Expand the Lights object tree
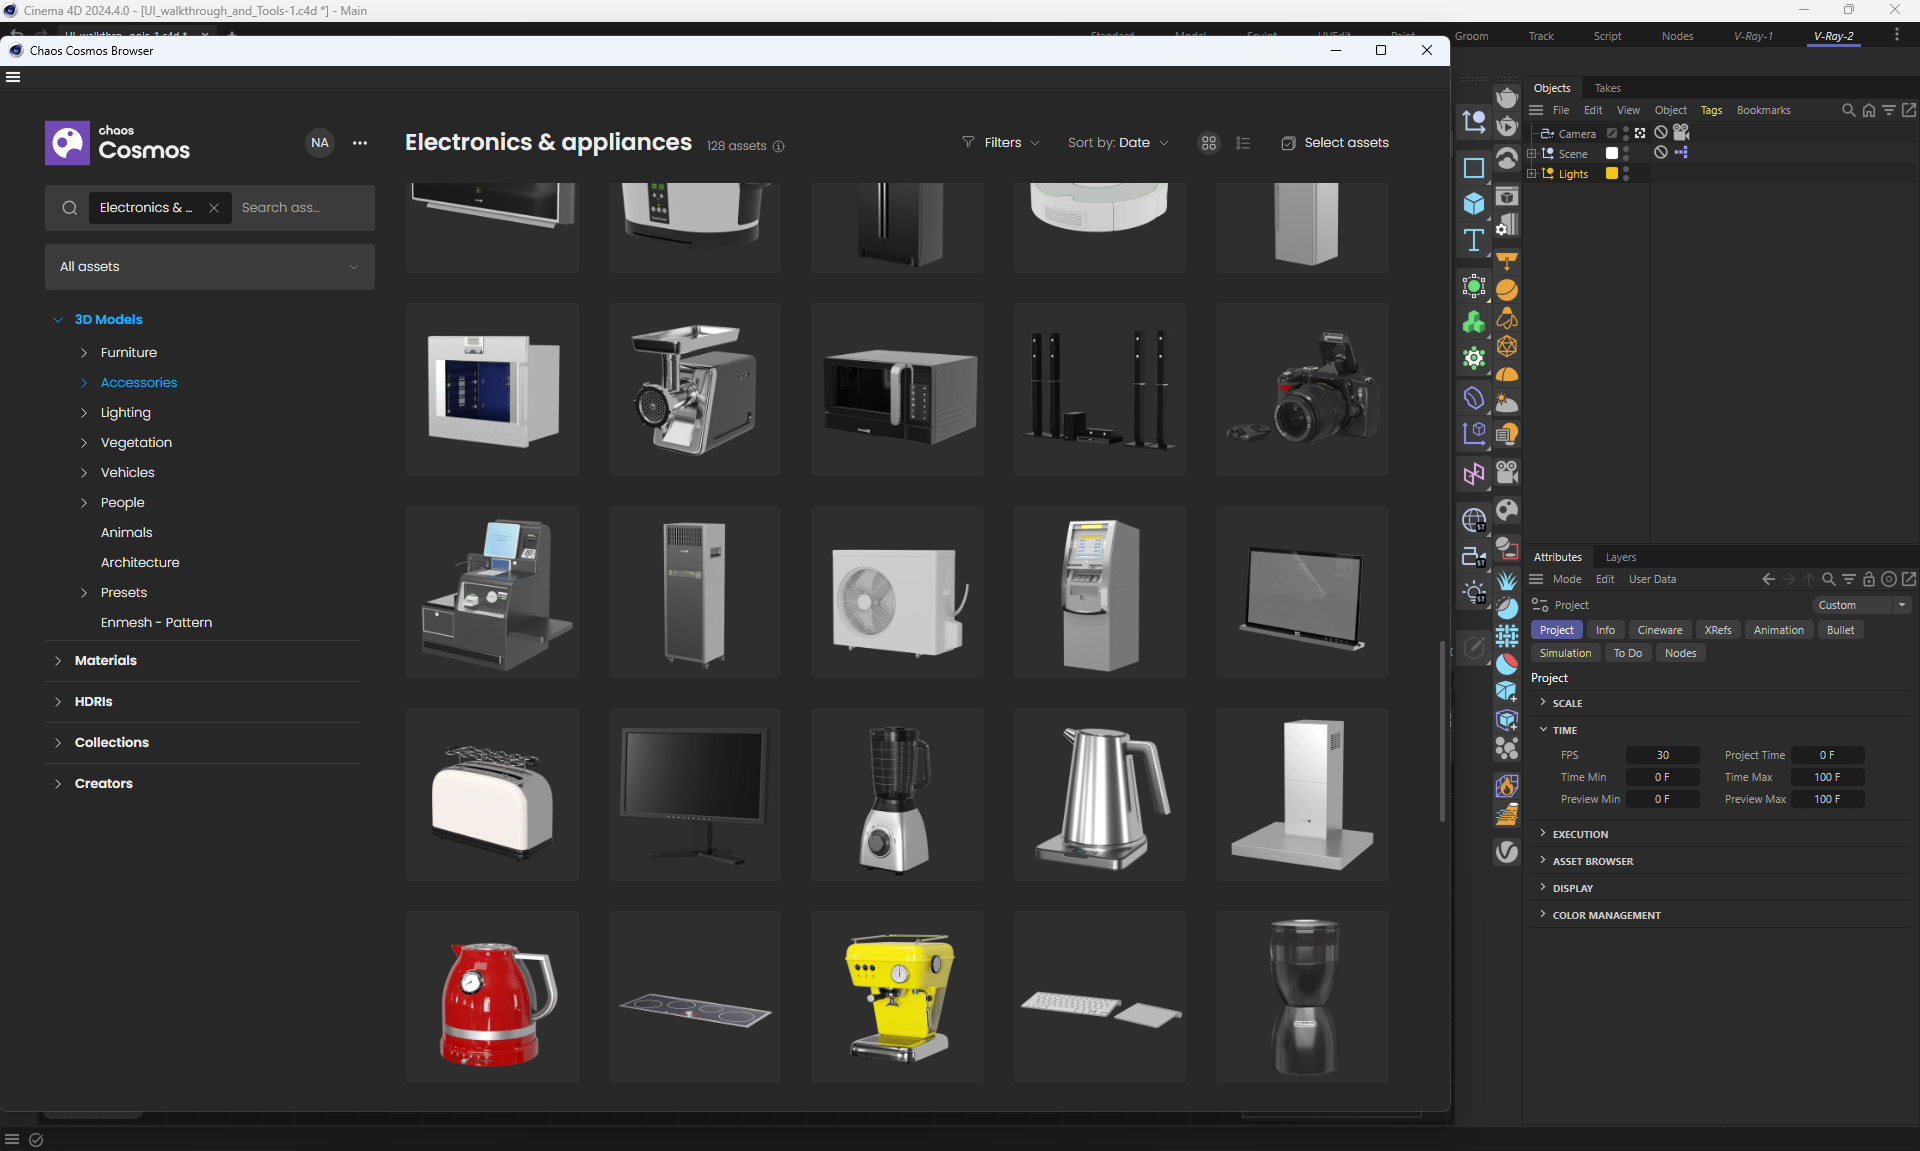 pos(1531,174)
